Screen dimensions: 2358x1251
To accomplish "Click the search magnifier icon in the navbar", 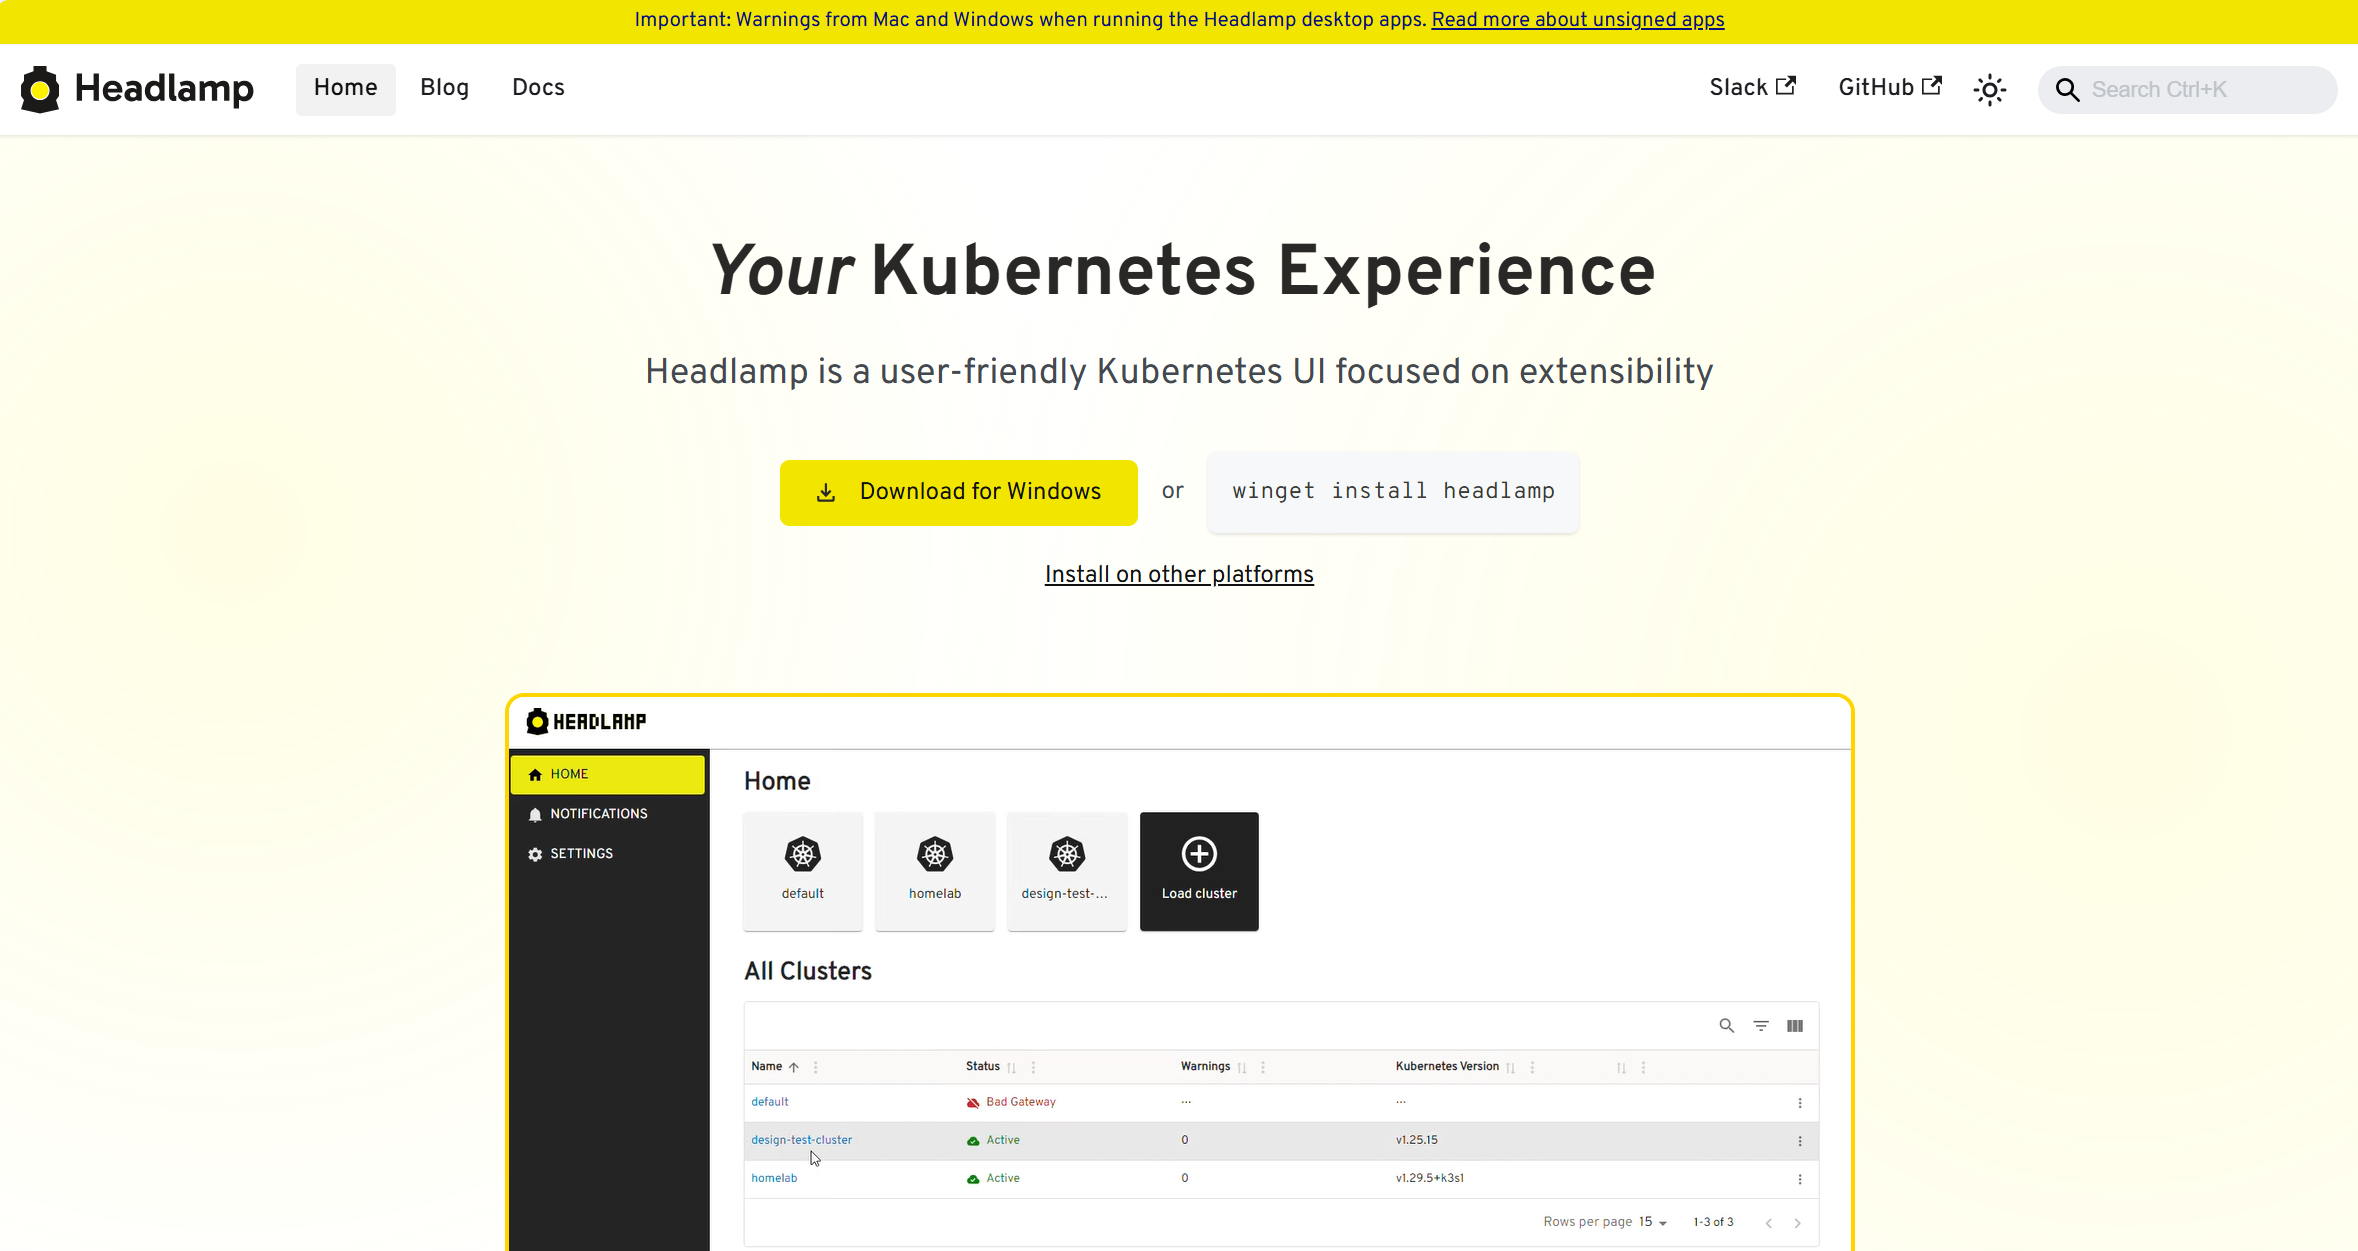I will pyautogui.click(x=2067, y=90).
